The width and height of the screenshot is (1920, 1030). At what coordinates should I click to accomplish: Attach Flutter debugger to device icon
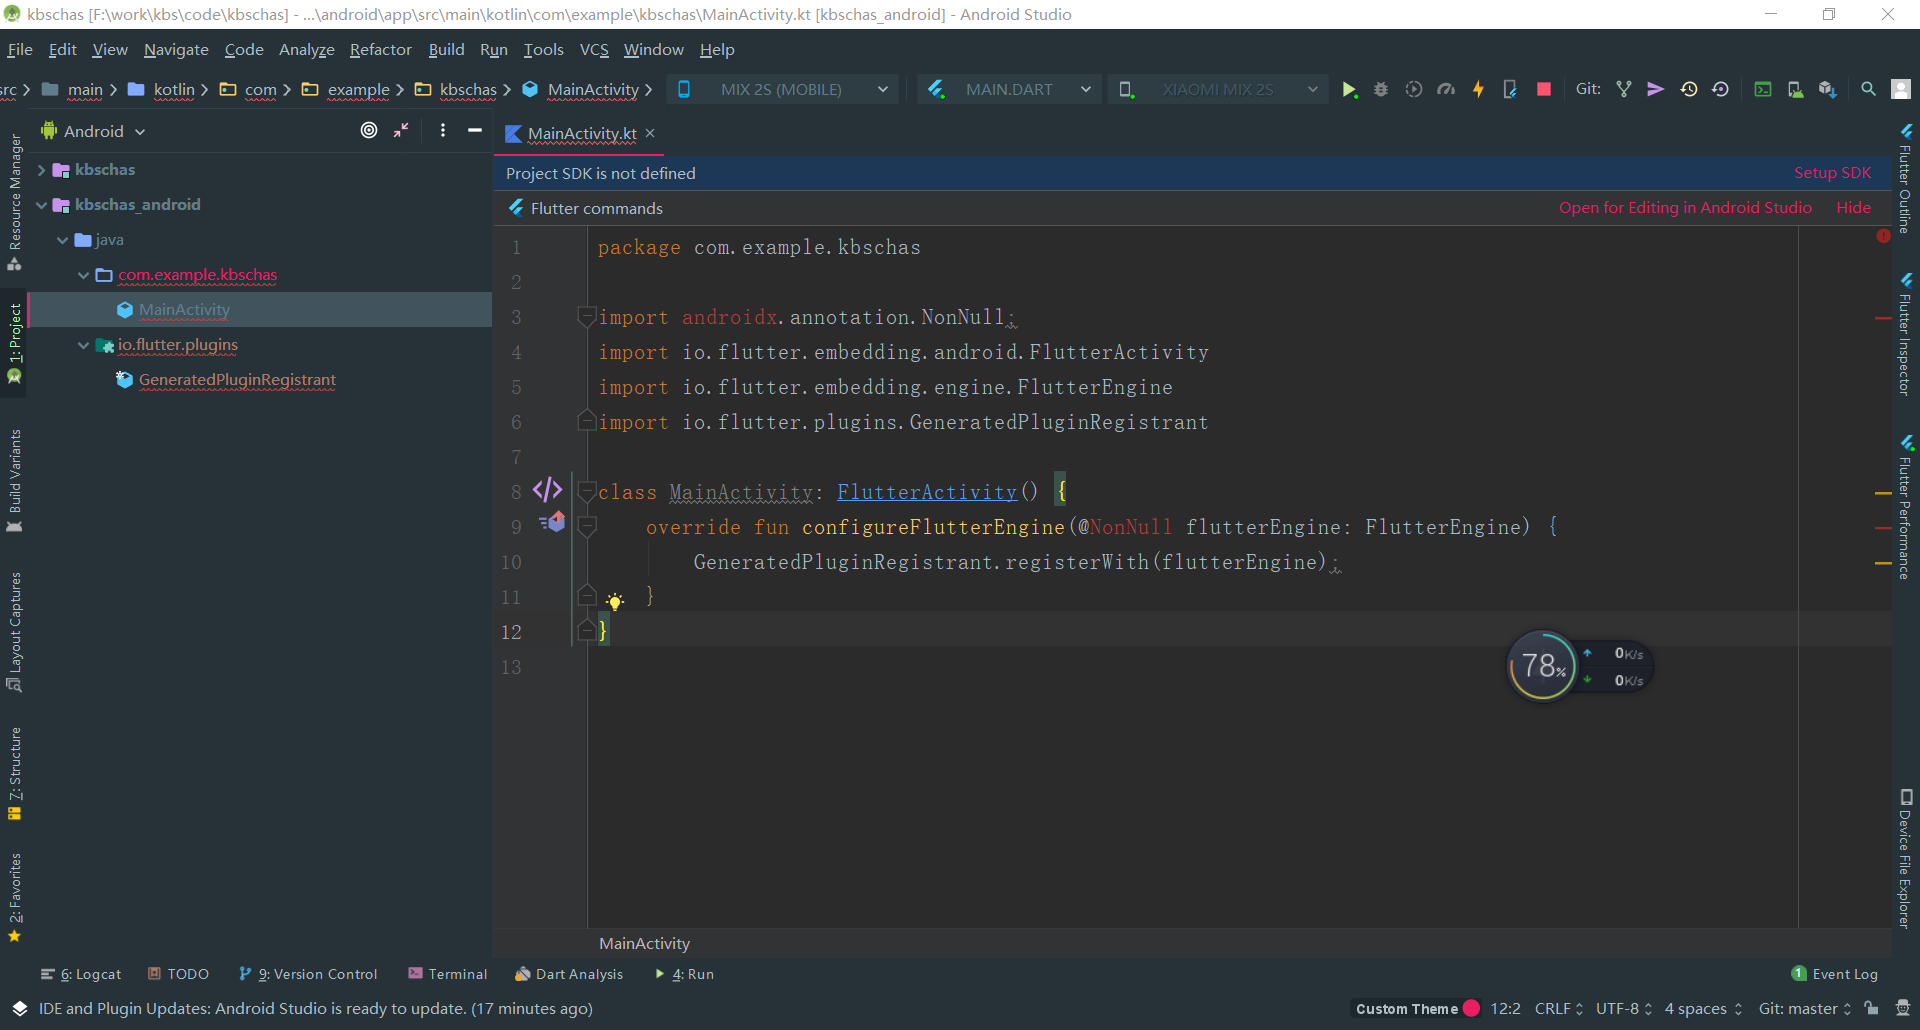pyautogui.click(x=1510, y=90)
